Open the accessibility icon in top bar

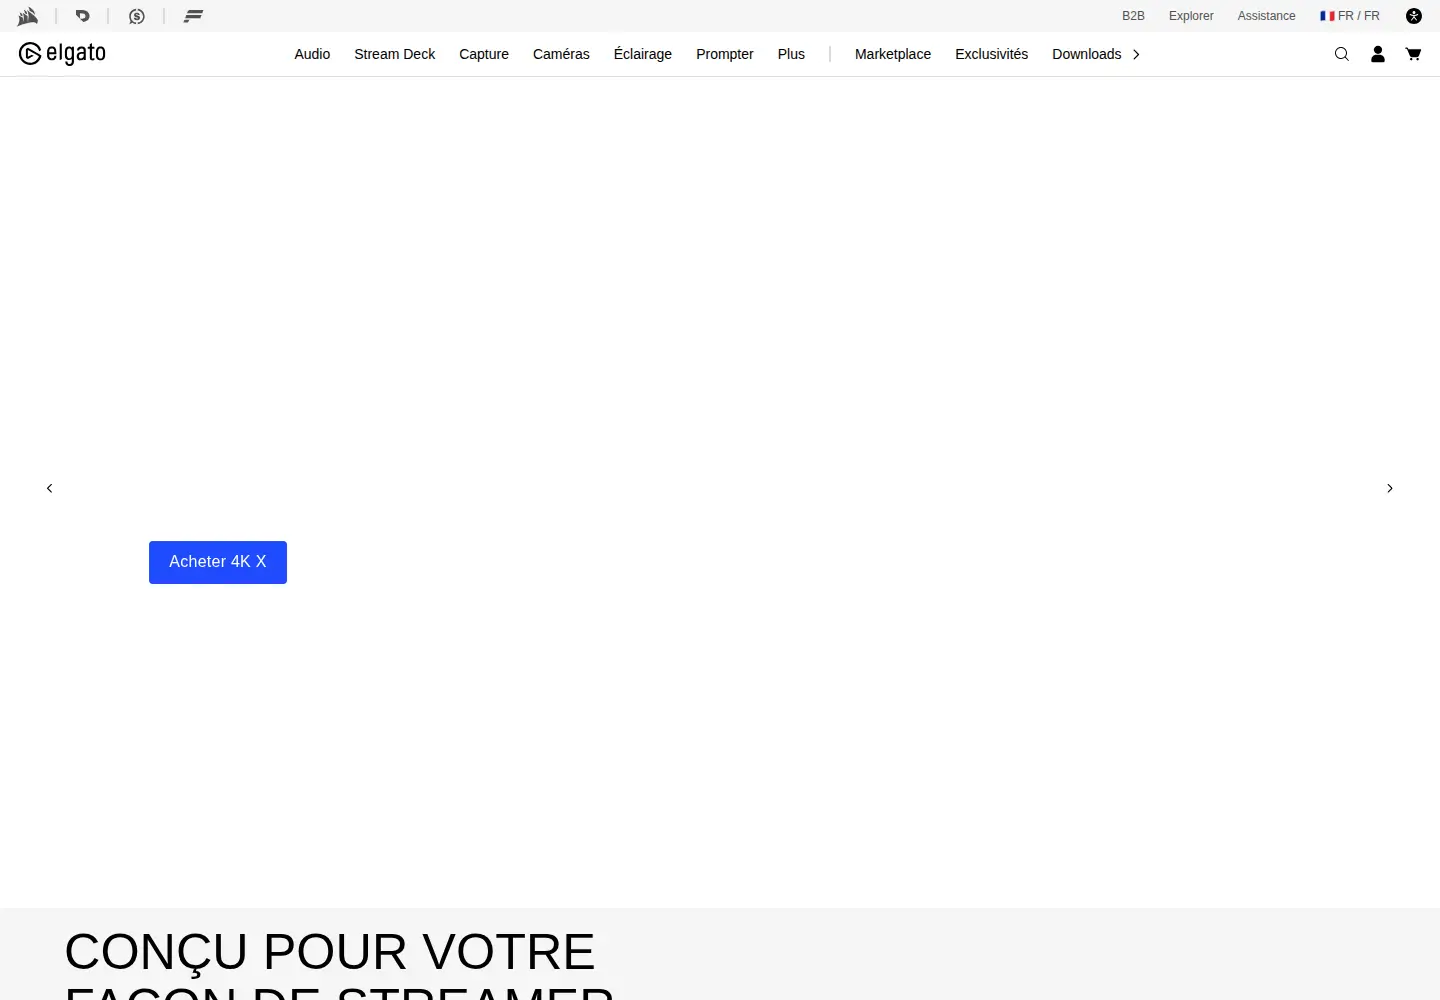point(1414,16)
